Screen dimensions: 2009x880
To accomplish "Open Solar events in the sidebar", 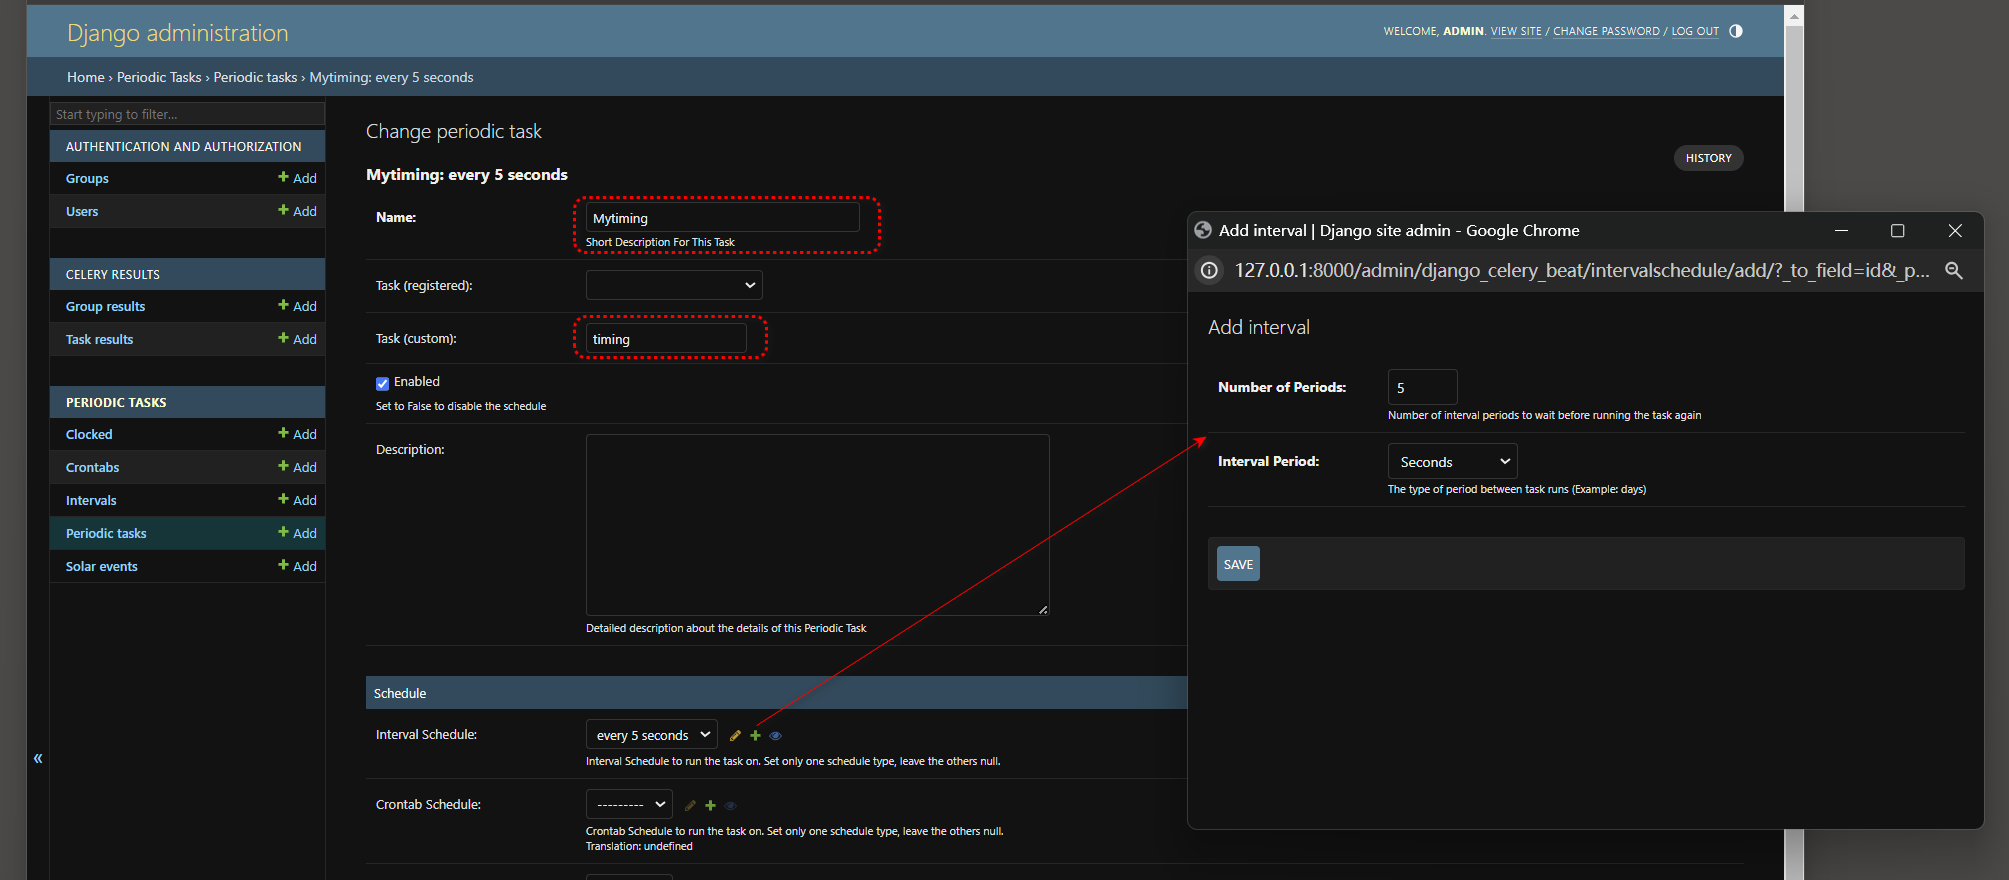I will point(101,566).
